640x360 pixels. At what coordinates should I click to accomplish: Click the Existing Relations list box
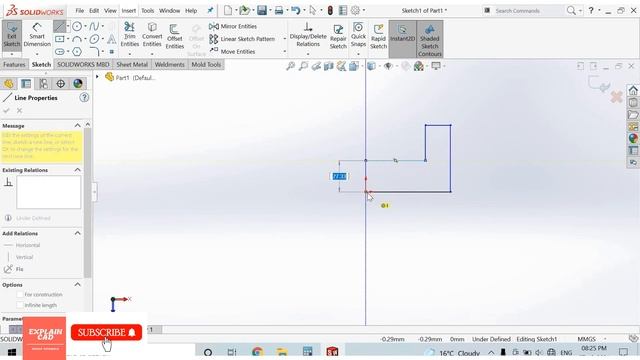[x=49, y=192]
